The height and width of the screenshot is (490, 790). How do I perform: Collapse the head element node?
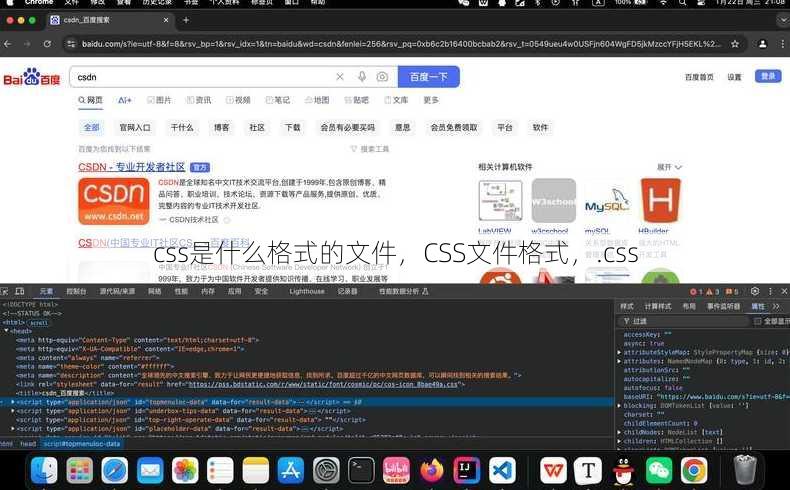[7, 331]
